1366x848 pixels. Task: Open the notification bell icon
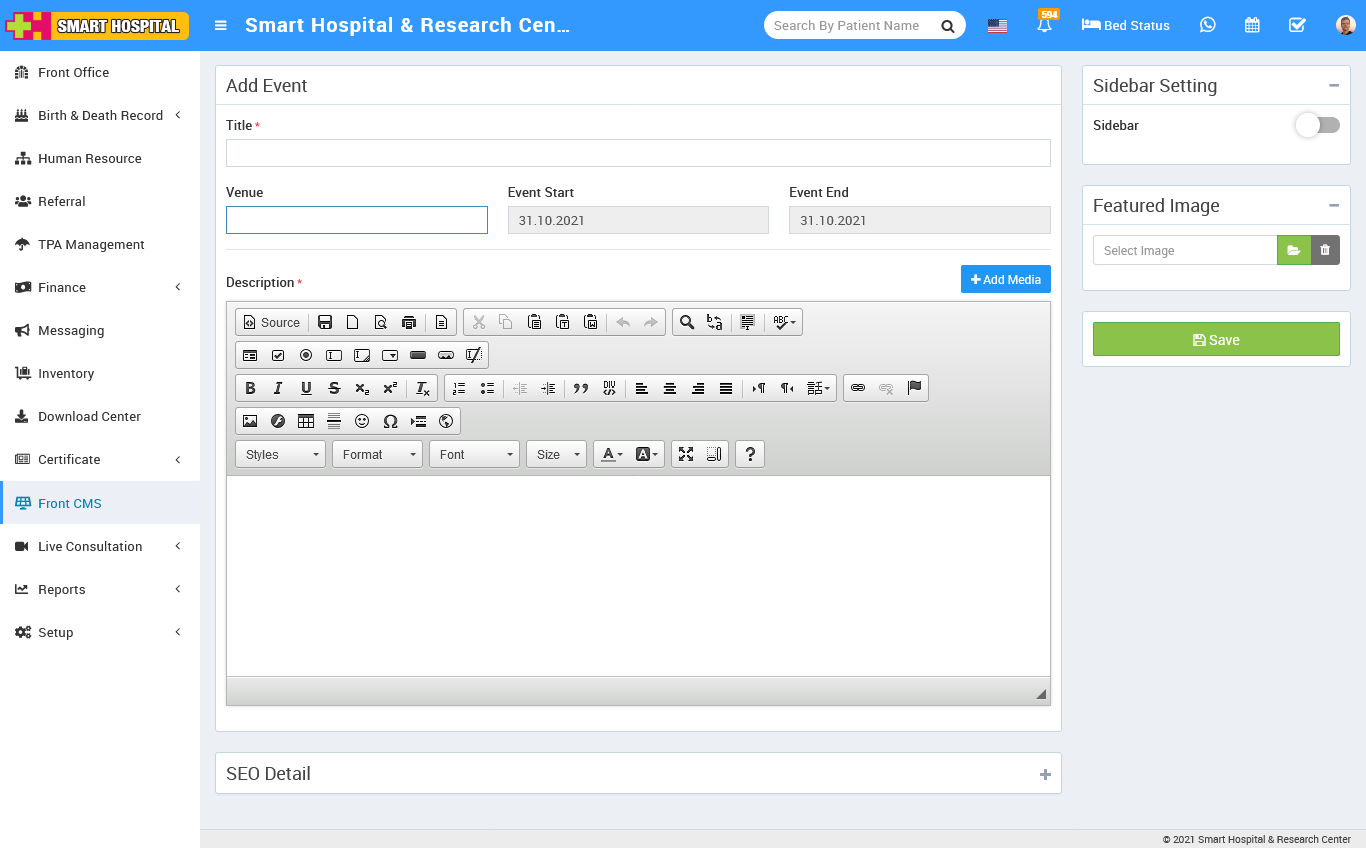tap(1045, 26)
